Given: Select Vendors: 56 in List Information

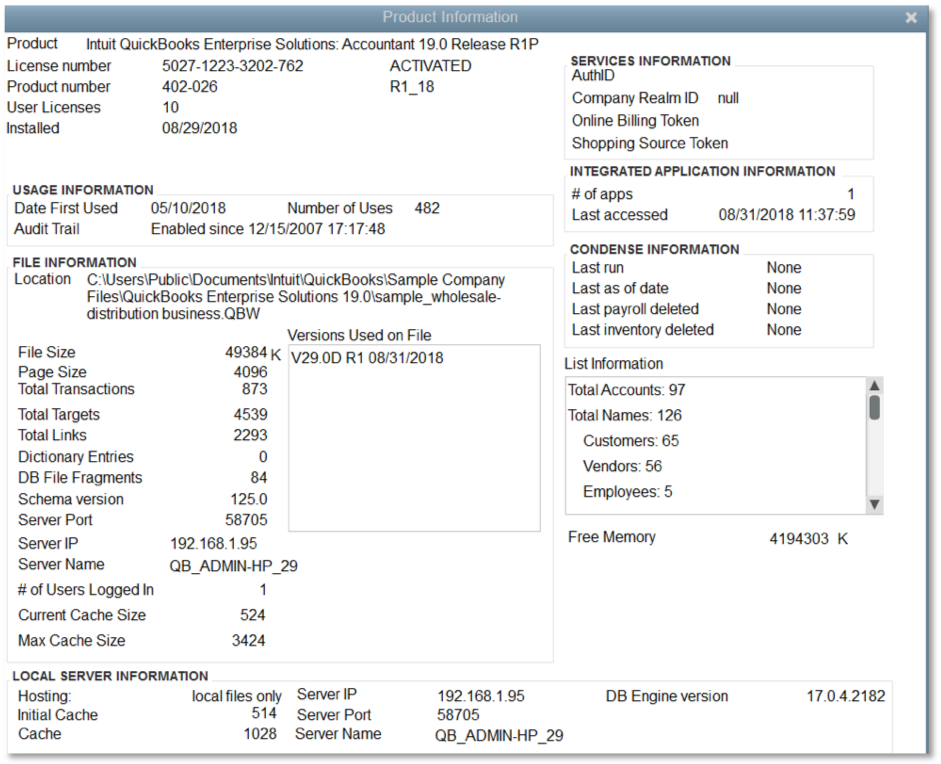Looking at the screenshot, I should click(622, 466).
